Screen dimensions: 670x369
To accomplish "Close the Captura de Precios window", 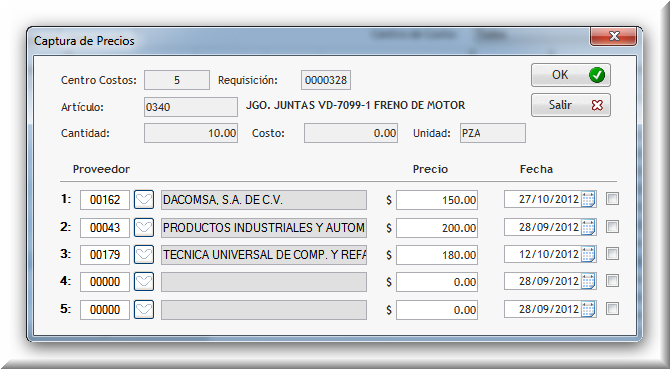I will coord(614,36).
